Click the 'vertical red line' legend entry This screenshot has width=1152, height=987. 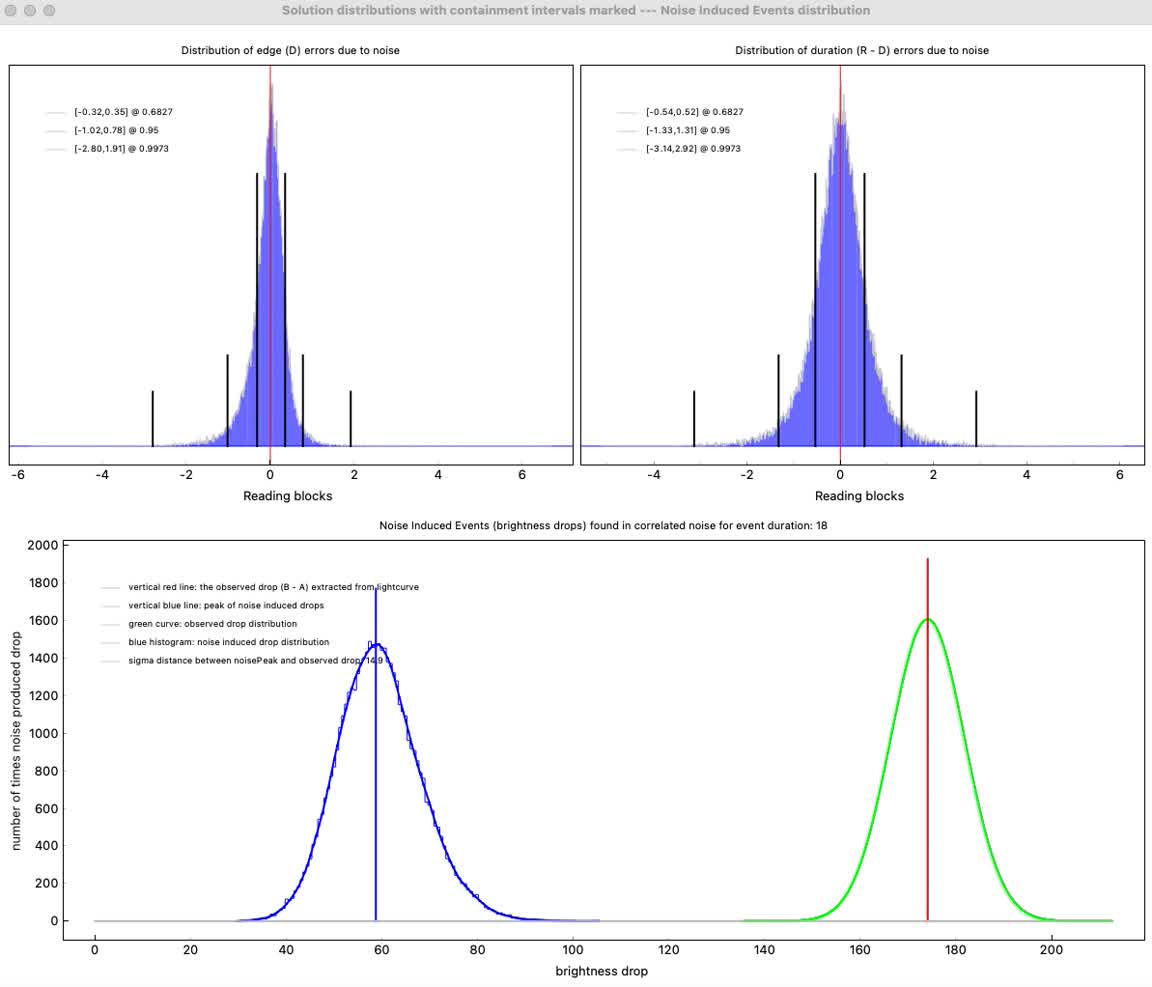click(273, 587)
